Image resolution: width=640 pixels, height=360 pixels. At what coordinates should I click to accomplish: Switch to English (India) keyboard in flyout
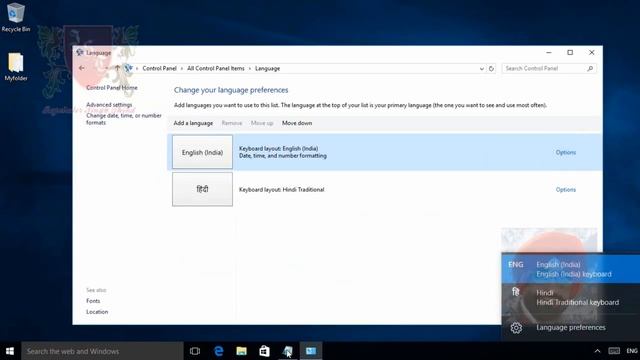571,269
